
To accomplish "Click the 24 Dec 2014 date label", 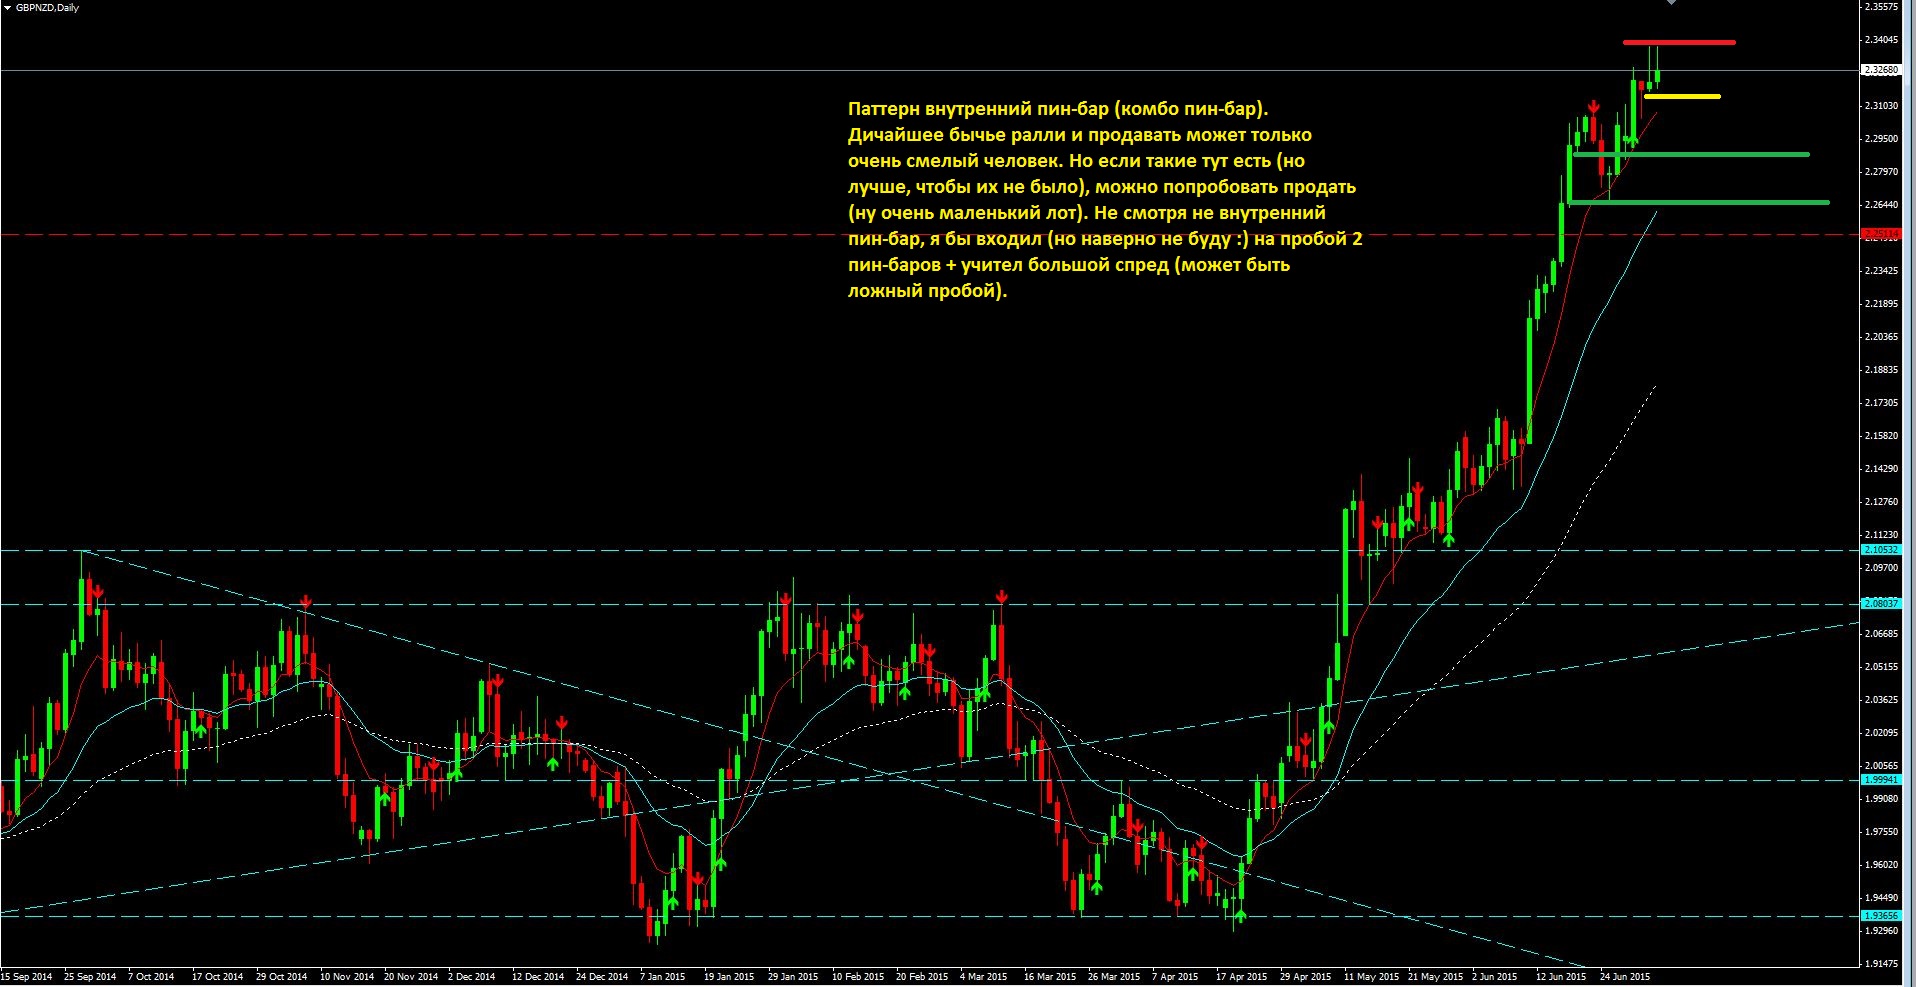I will coord(602,977).
